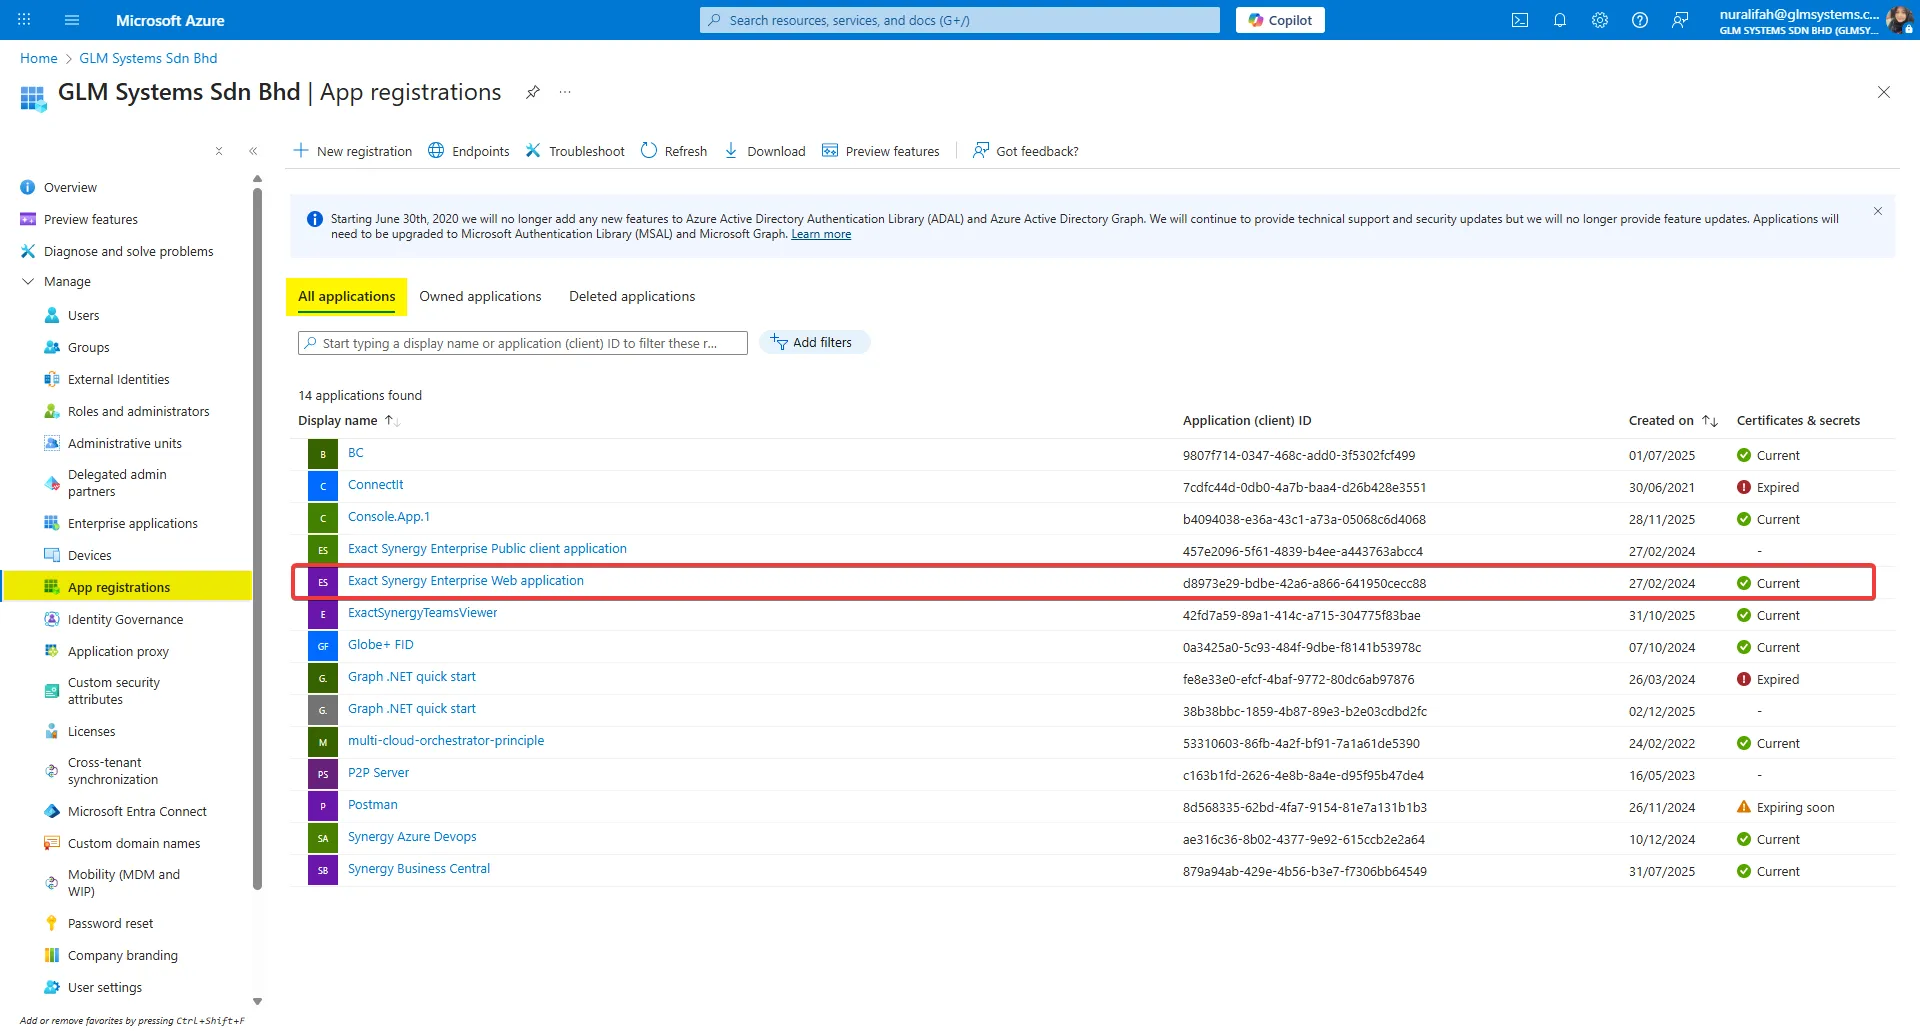1920x1031 pixels.
Task: Open portal settings gear icon
Action: click(1599, 20)
